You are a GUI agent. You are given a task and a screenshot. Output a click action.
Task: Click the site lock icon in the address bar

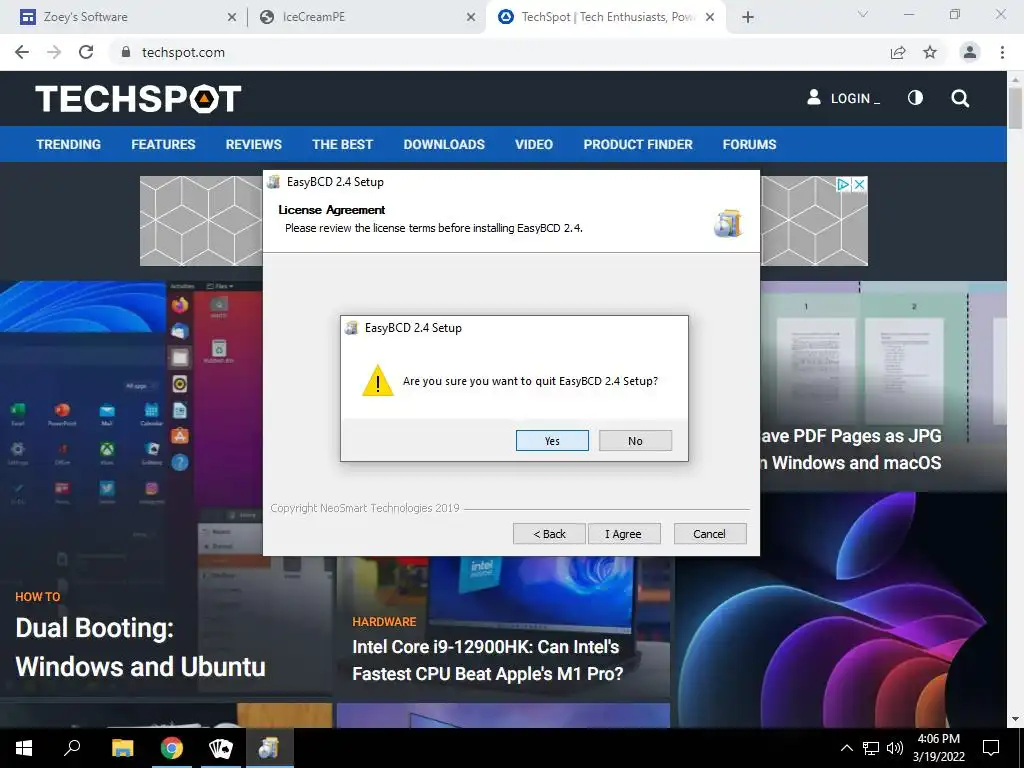pos(126,52)
